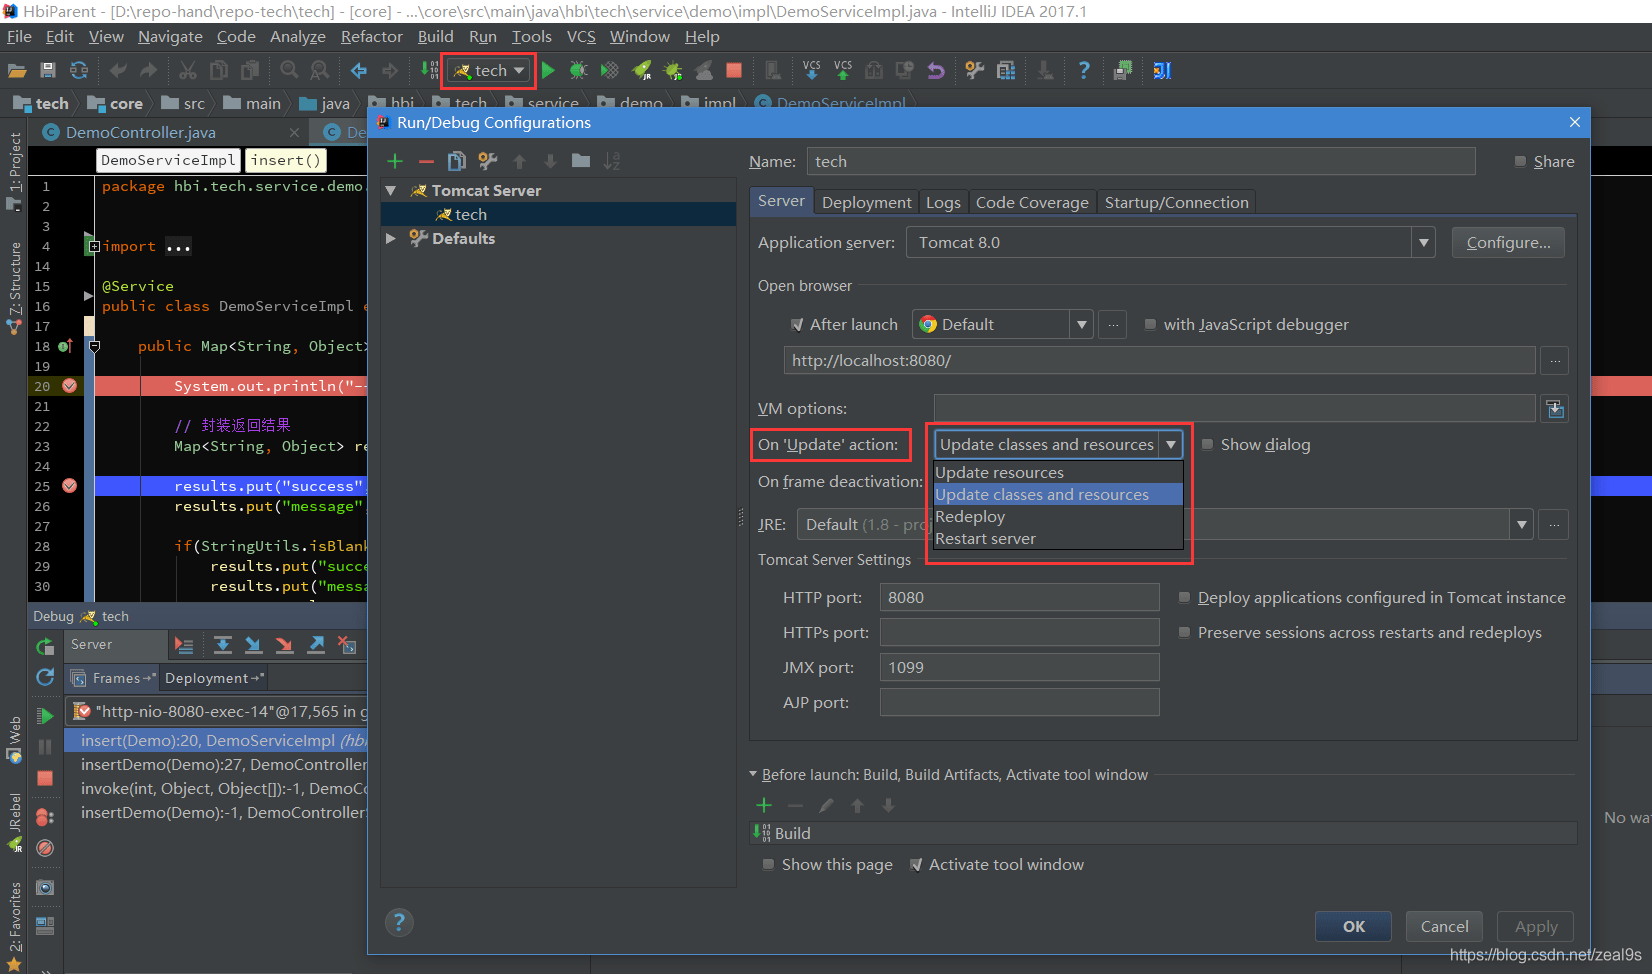Switch to the Code Coverage tab

coord(1032,202)
